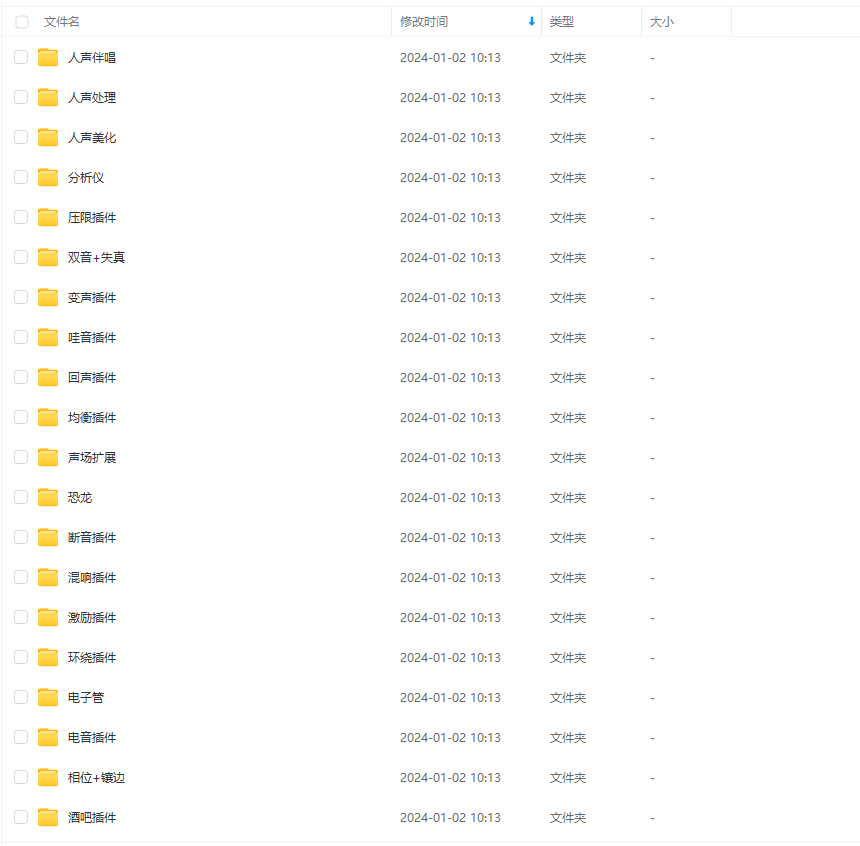Check the select-all checkbox in header
The image size is (860, 846).
tap(20, 21)
